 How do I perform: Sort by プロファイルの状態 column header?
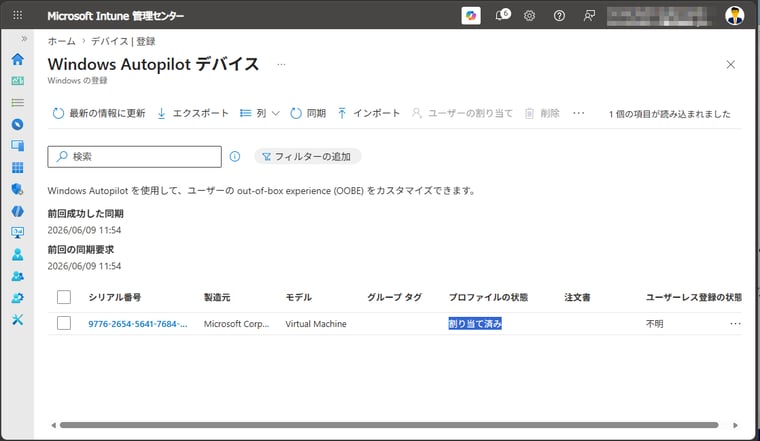click(488, 297)
